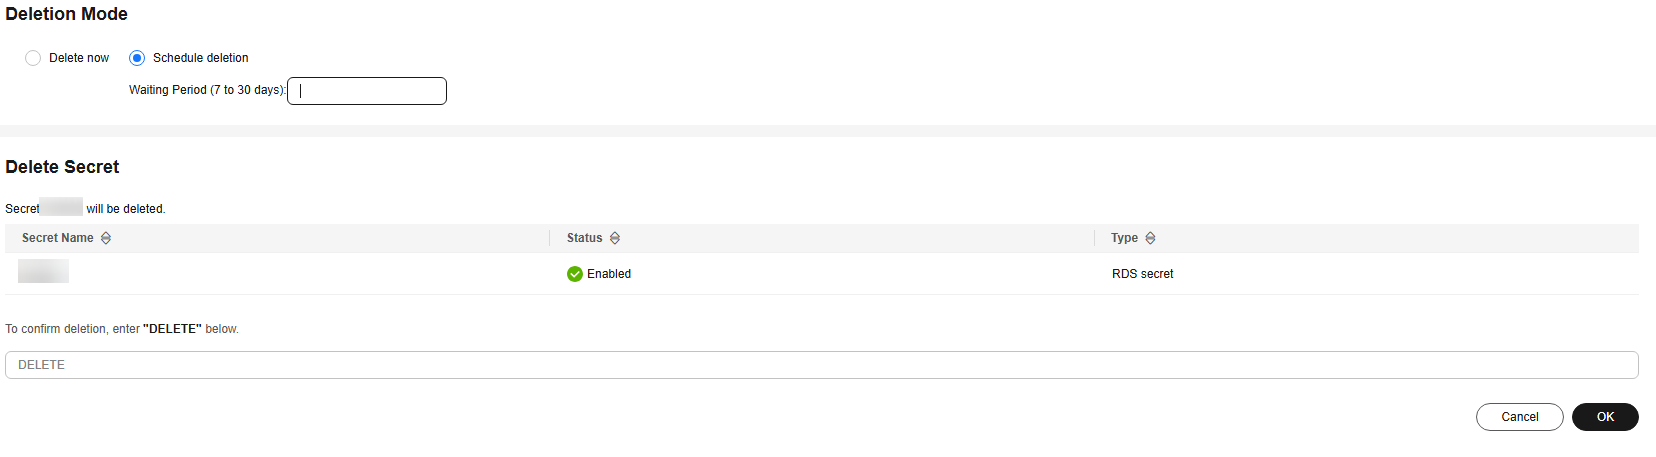Click the Secret Name column header
This screenshot has width=1656, height=457.
[x=57, y=238]
